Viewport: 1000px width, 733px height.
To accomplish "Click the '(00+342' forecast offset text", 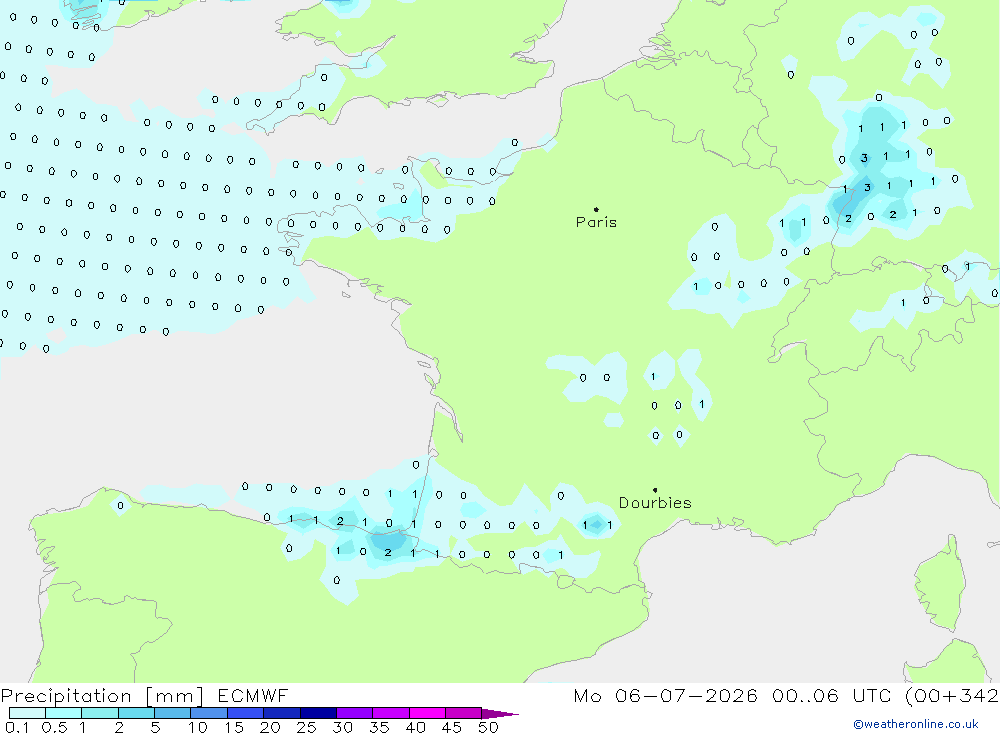I will point(952,695).
